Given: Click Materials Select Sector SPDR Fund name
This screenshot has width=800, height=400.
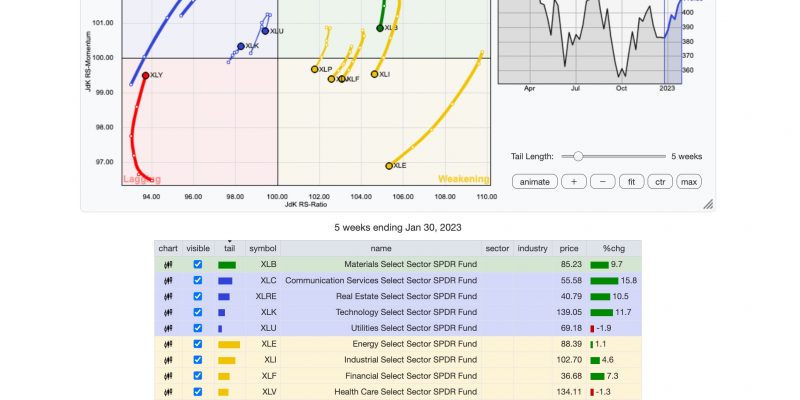Looking at the screenshot, I should 411,265.
